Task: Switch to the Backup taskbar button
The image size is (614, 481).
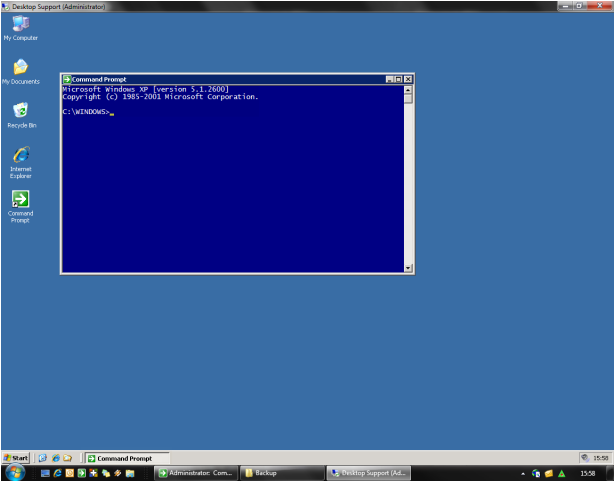Action: 282,473
